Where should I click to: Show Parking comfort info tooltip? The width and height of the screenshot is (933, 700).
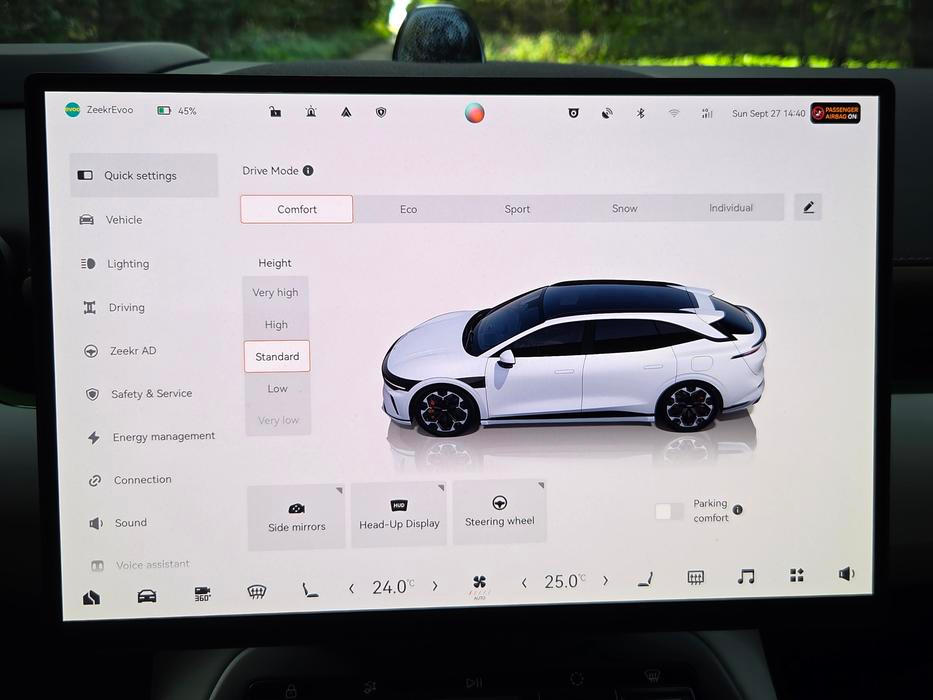point(738,510)
